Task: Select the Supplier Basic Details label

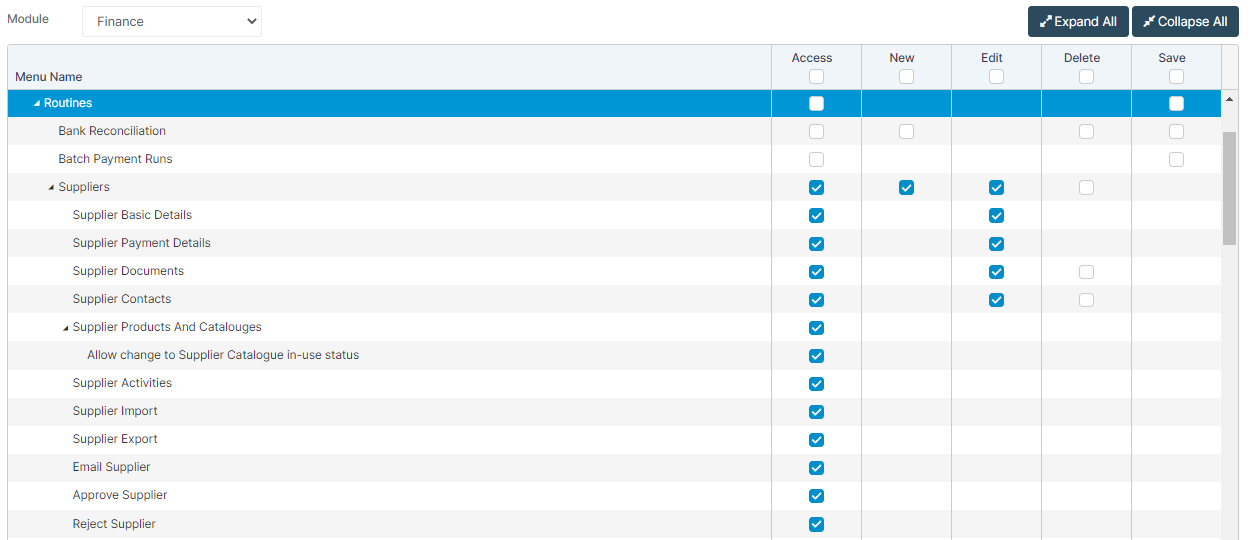Action: [132, 215]
